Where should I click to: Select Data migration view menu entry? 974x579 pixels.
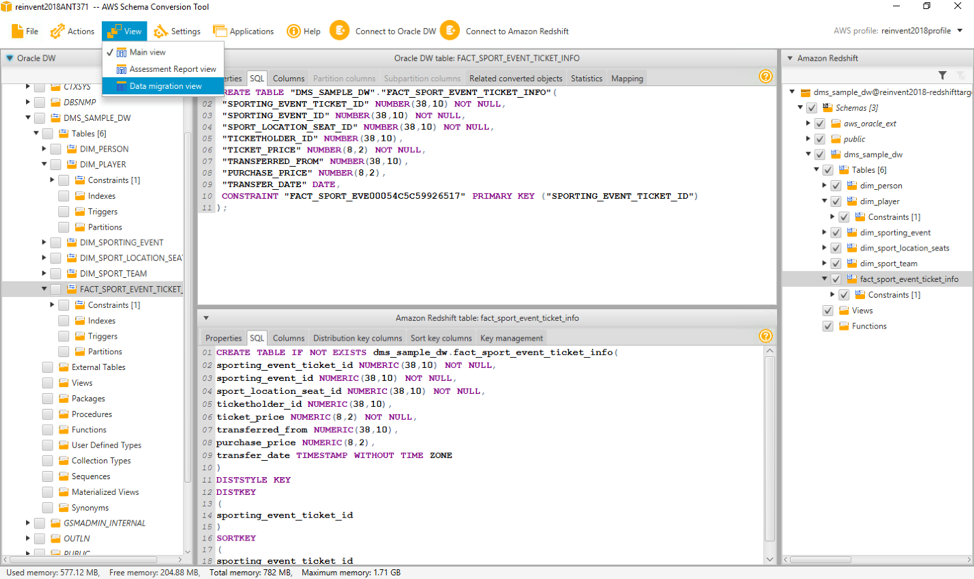[163, 86]
